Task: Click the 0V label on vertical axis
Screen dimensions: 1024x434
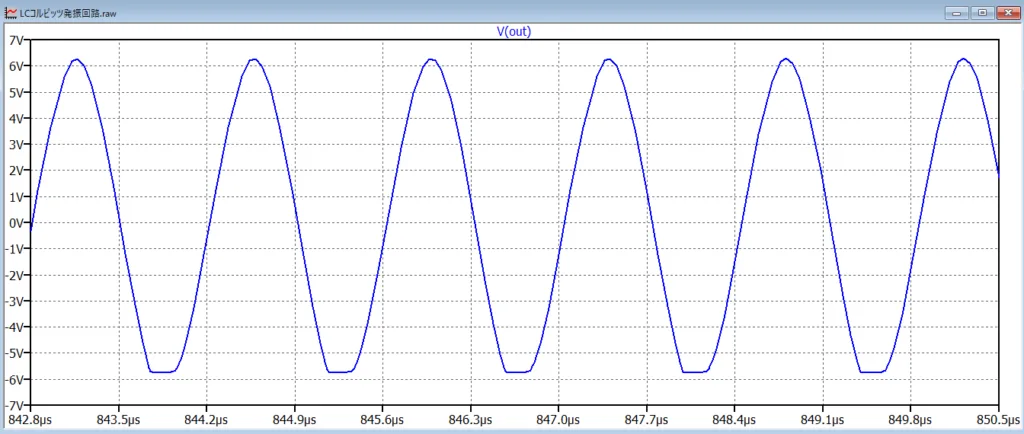Action: 16,223
